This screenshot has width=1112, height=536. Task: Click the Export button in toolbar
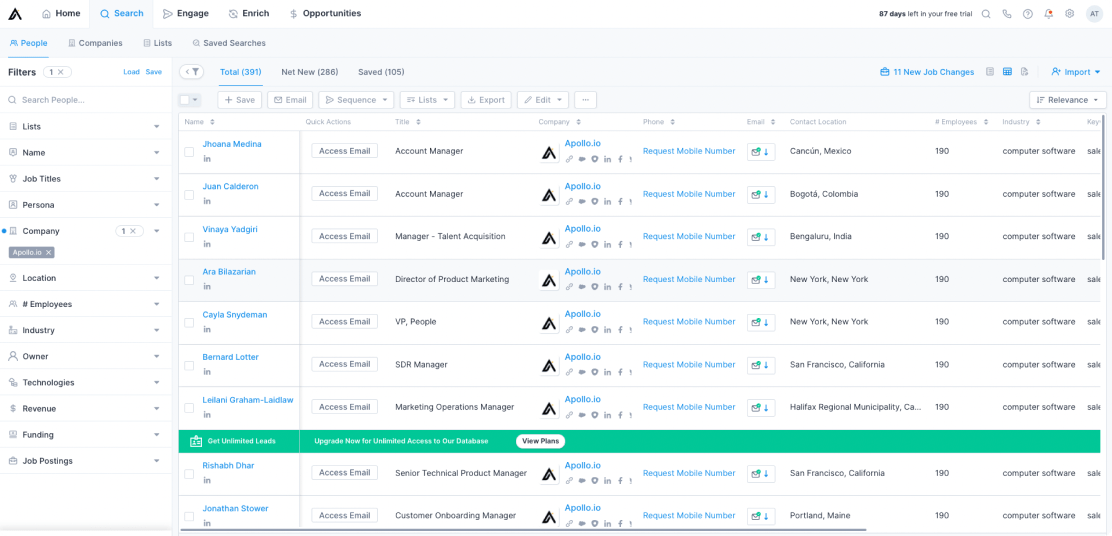[486, 100]
